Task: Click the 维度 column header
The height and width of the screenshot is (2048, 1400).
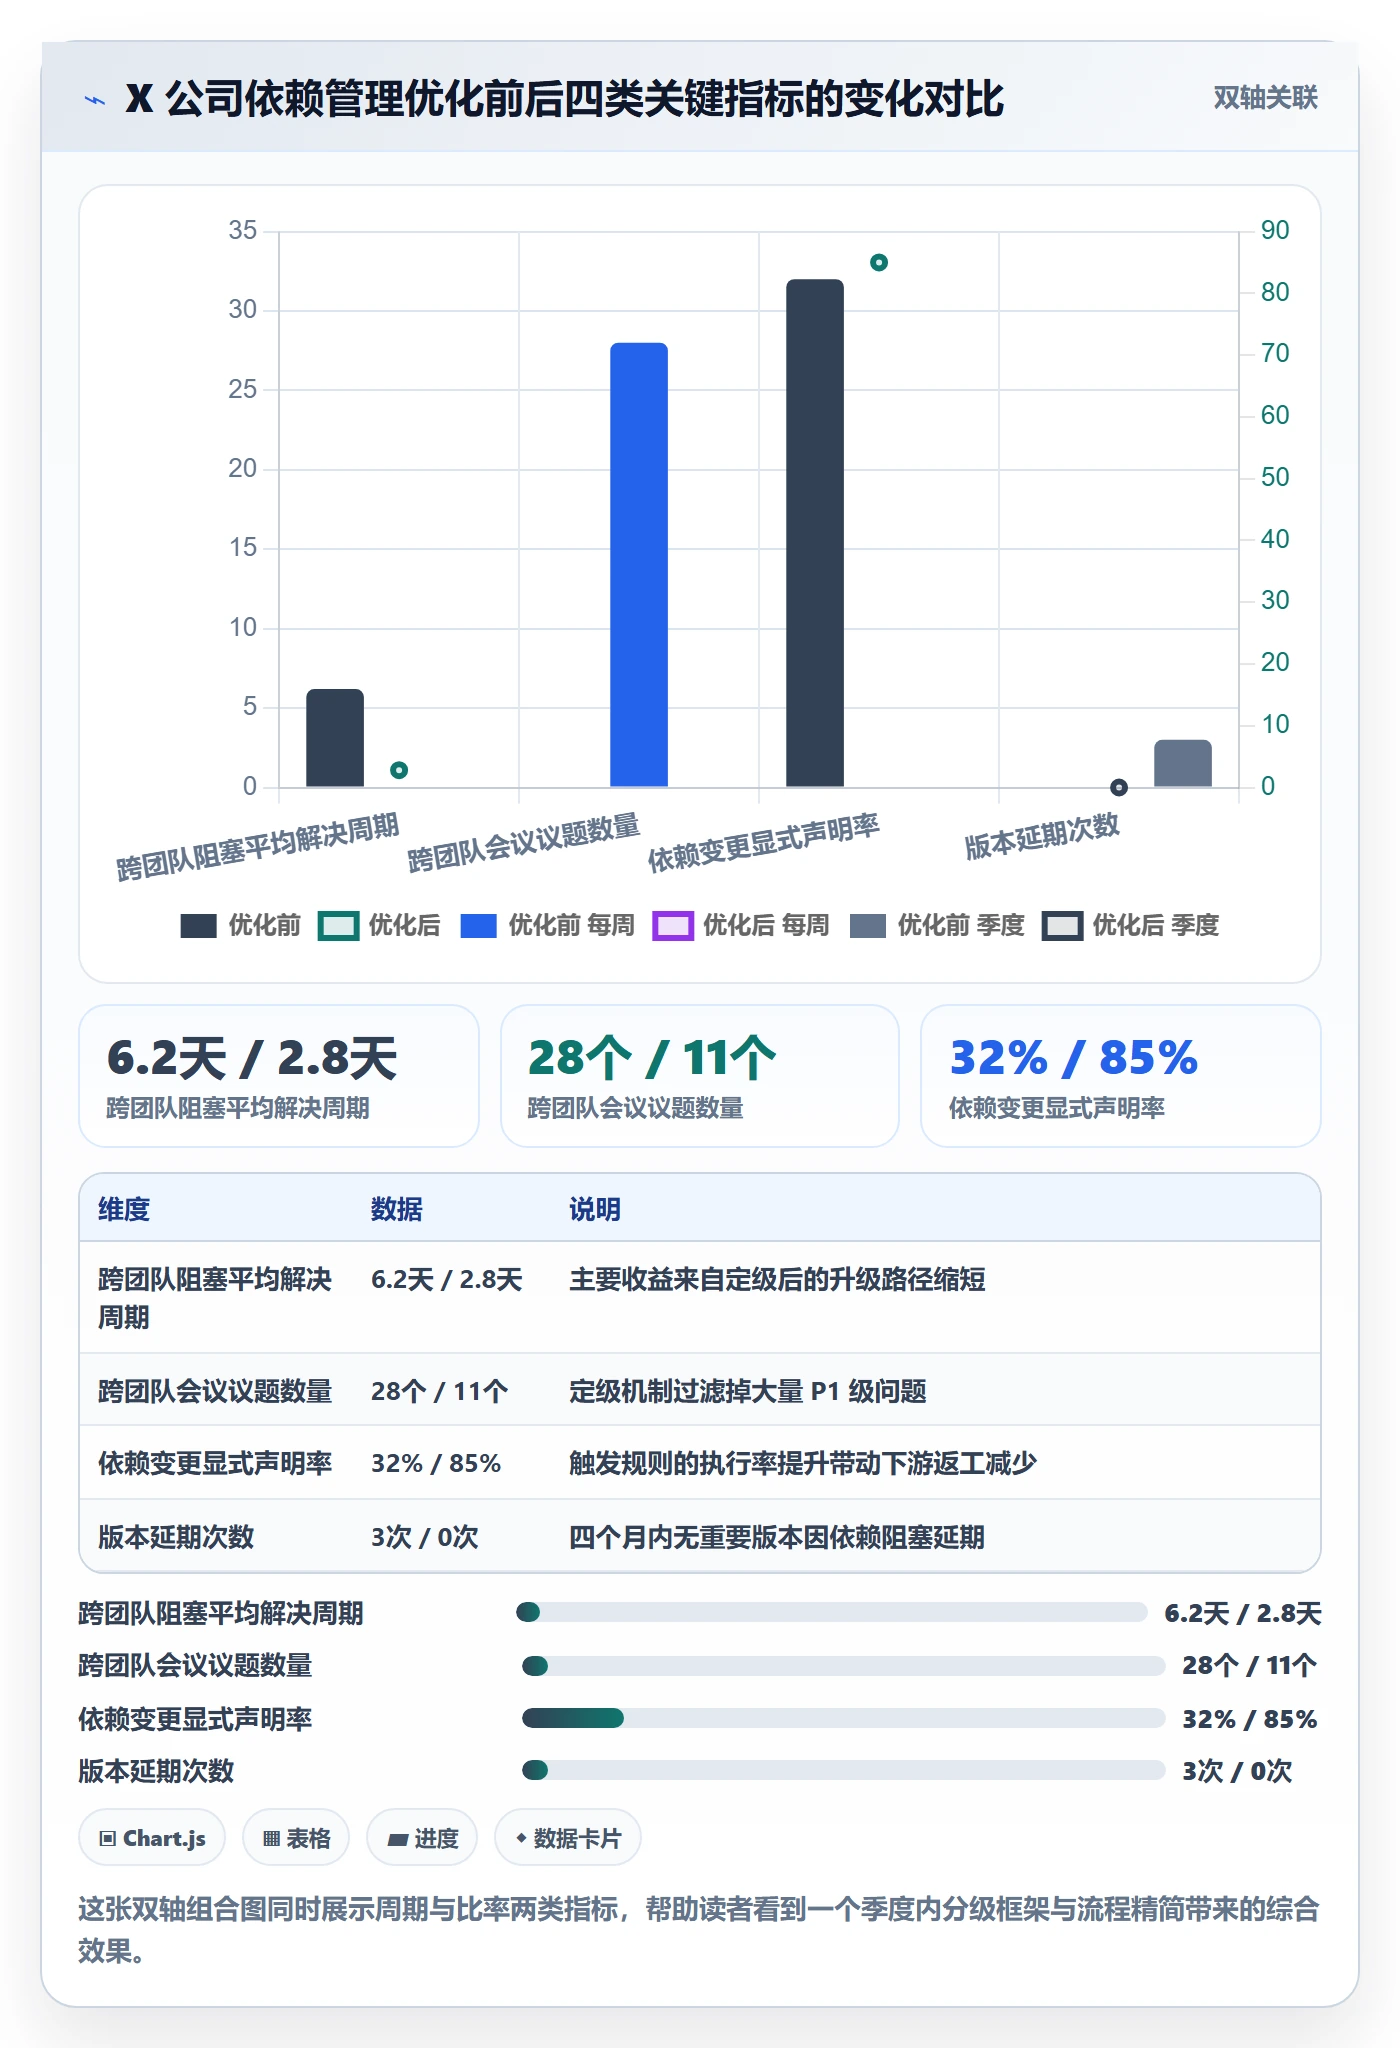Action: (124, 1209)
